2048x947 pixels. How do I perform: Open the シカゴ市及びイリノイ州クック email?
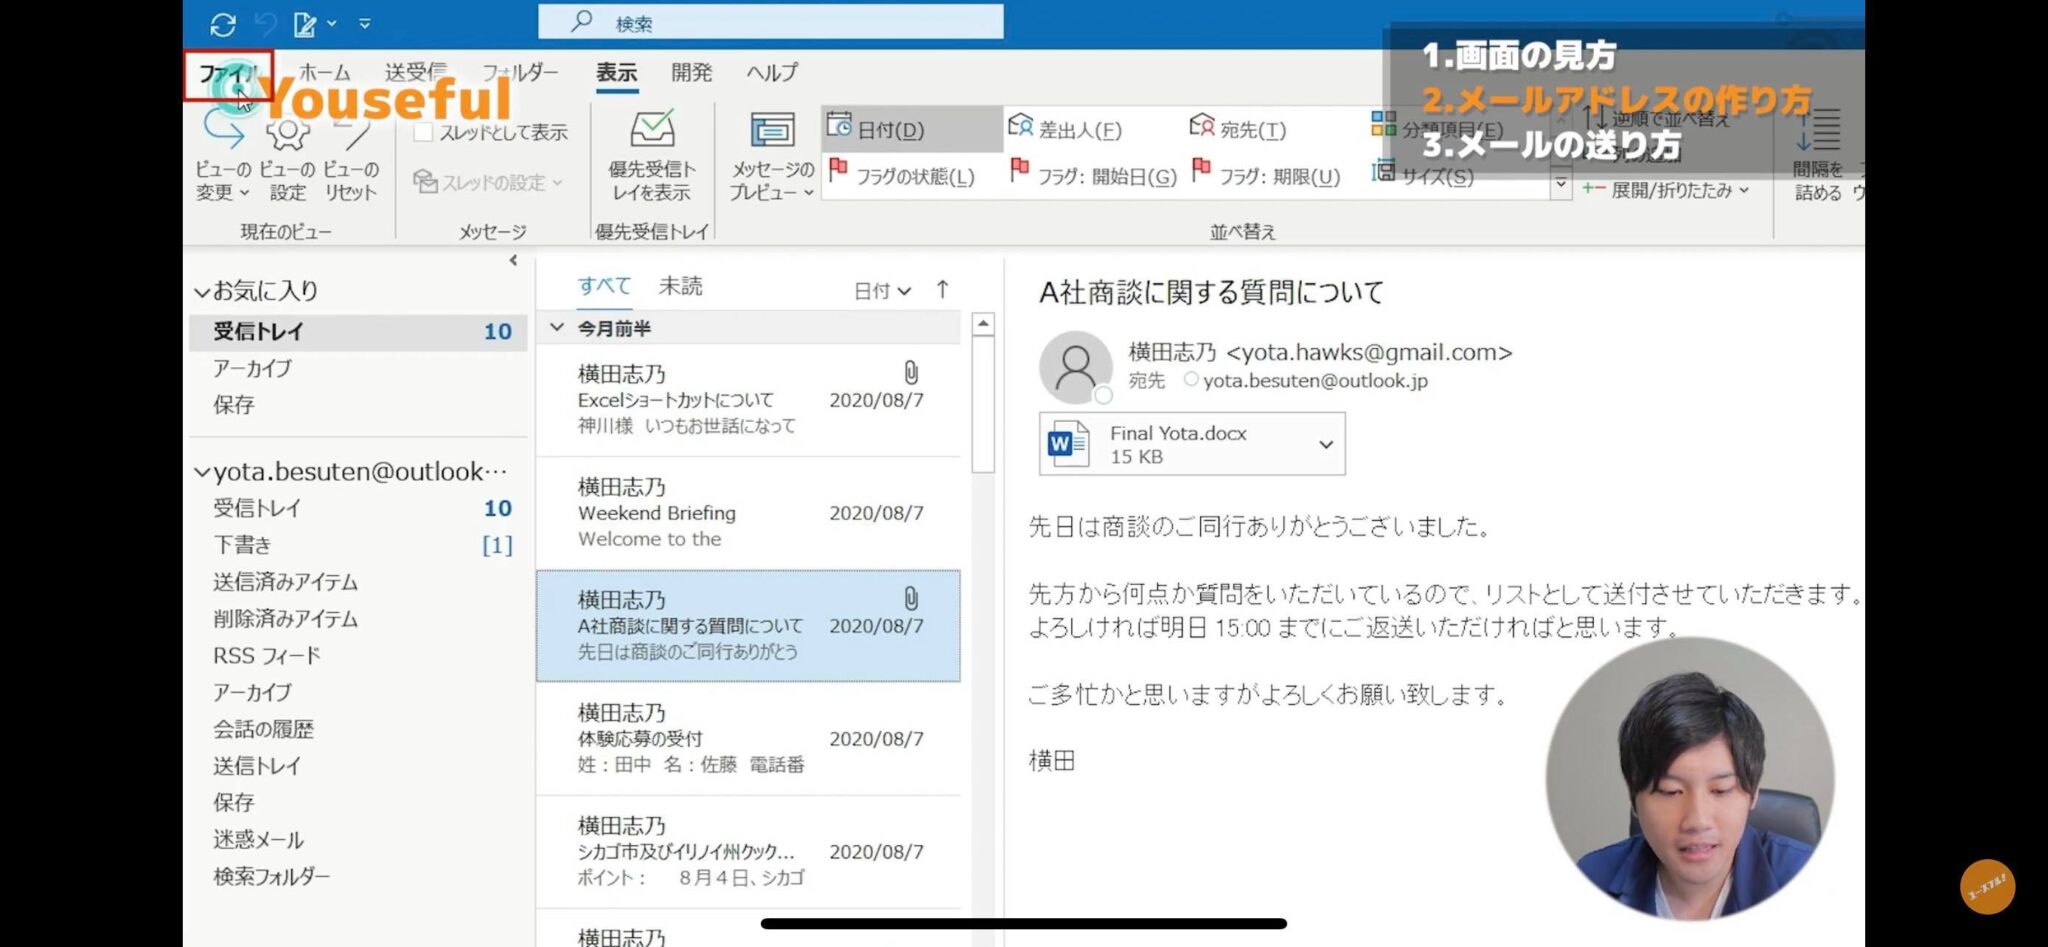[748, 852]
